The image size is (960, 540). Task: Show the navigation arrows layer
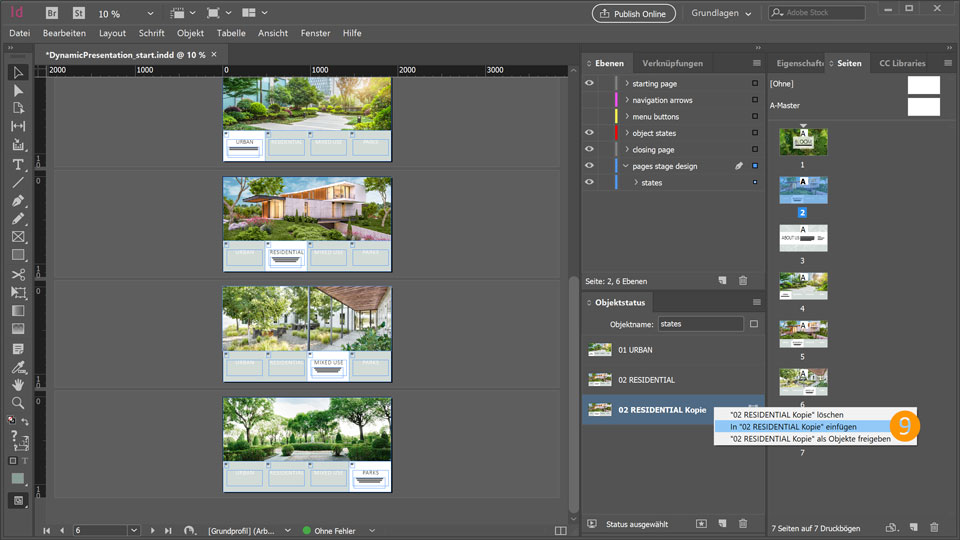pos(589,100)
